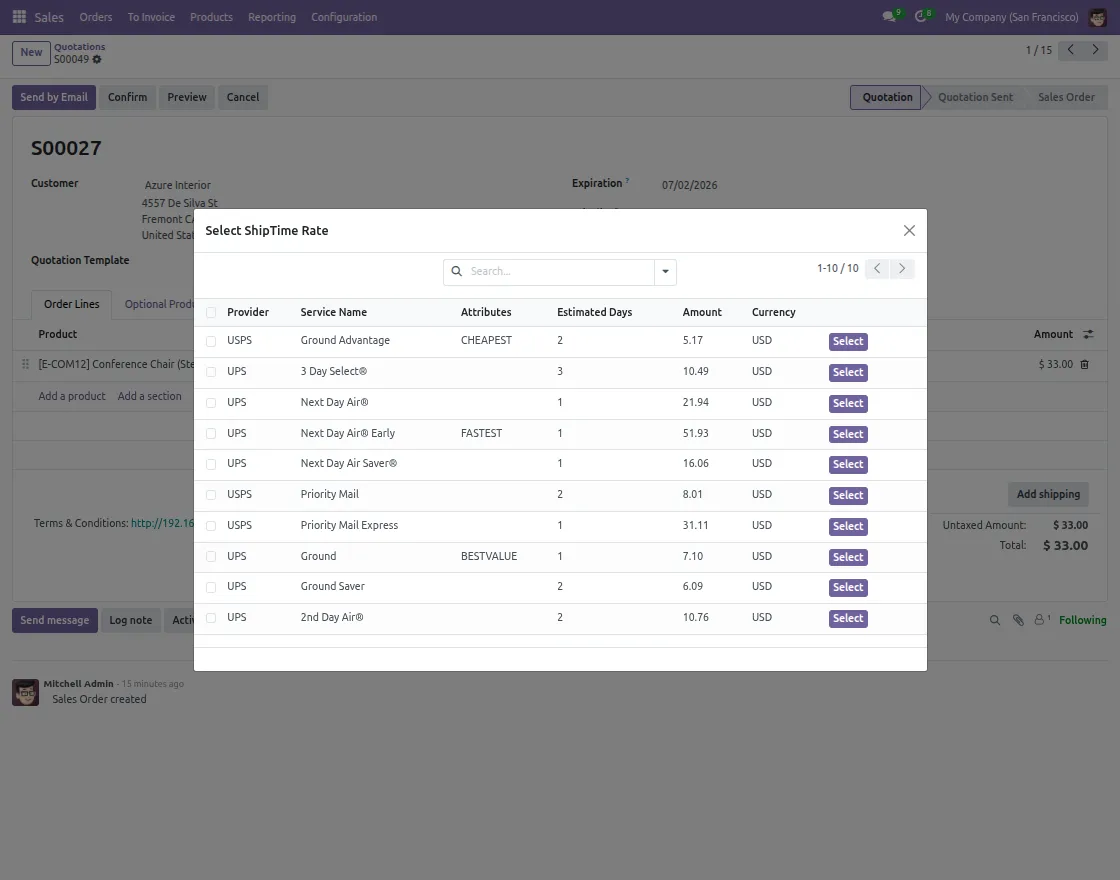Click the 1-10 / 10 dialog pager counter
1120x880 pixels.
pos(837,269)
